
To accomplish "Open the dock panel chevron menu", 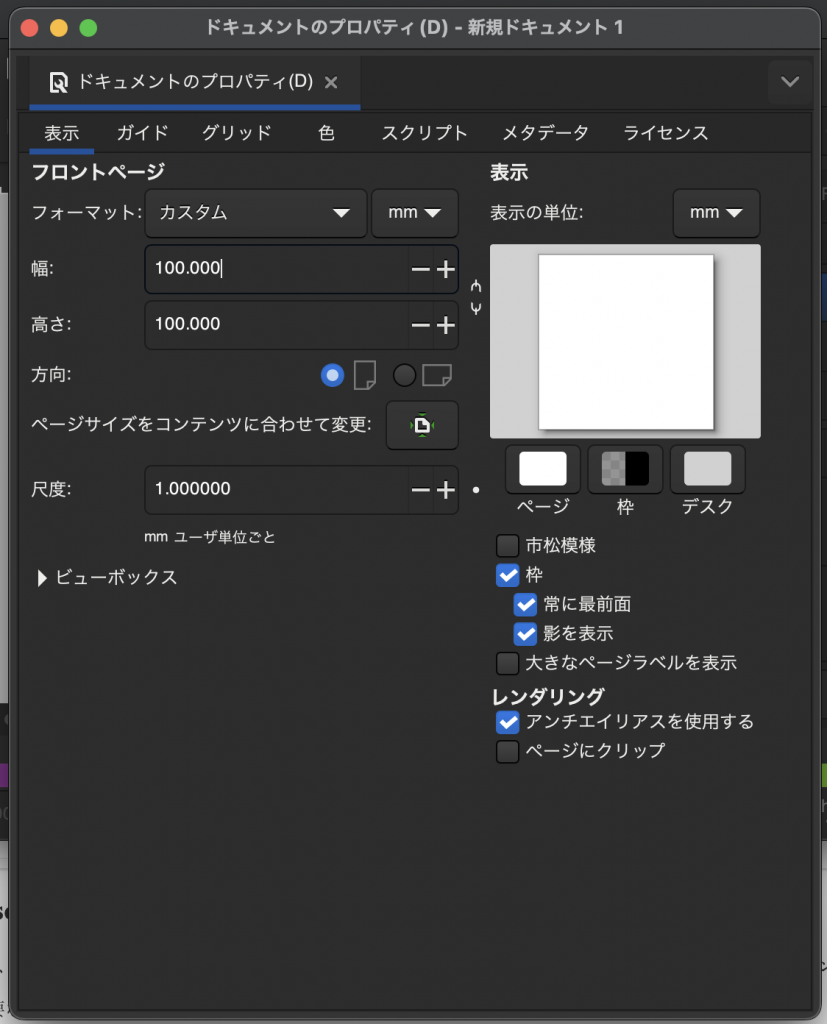I will pyautogui.click(x=790, y=82).
